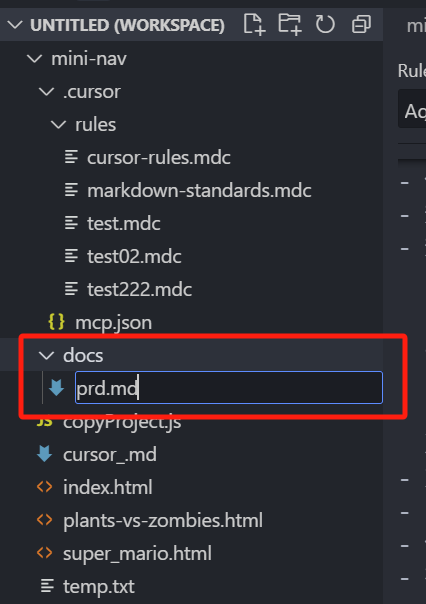Open test222.mdc file

pos(139,290)
